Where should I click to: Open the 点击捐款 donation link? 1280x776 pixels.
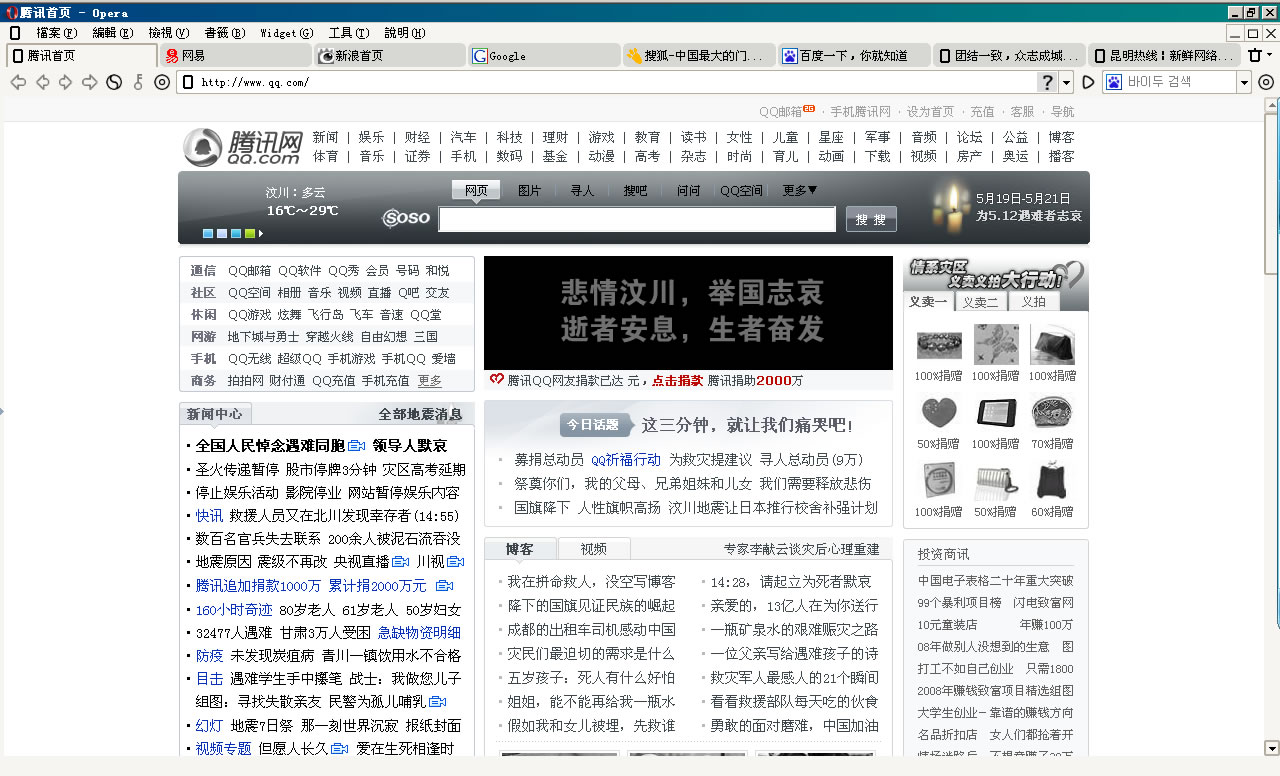[x=678, y=380]
